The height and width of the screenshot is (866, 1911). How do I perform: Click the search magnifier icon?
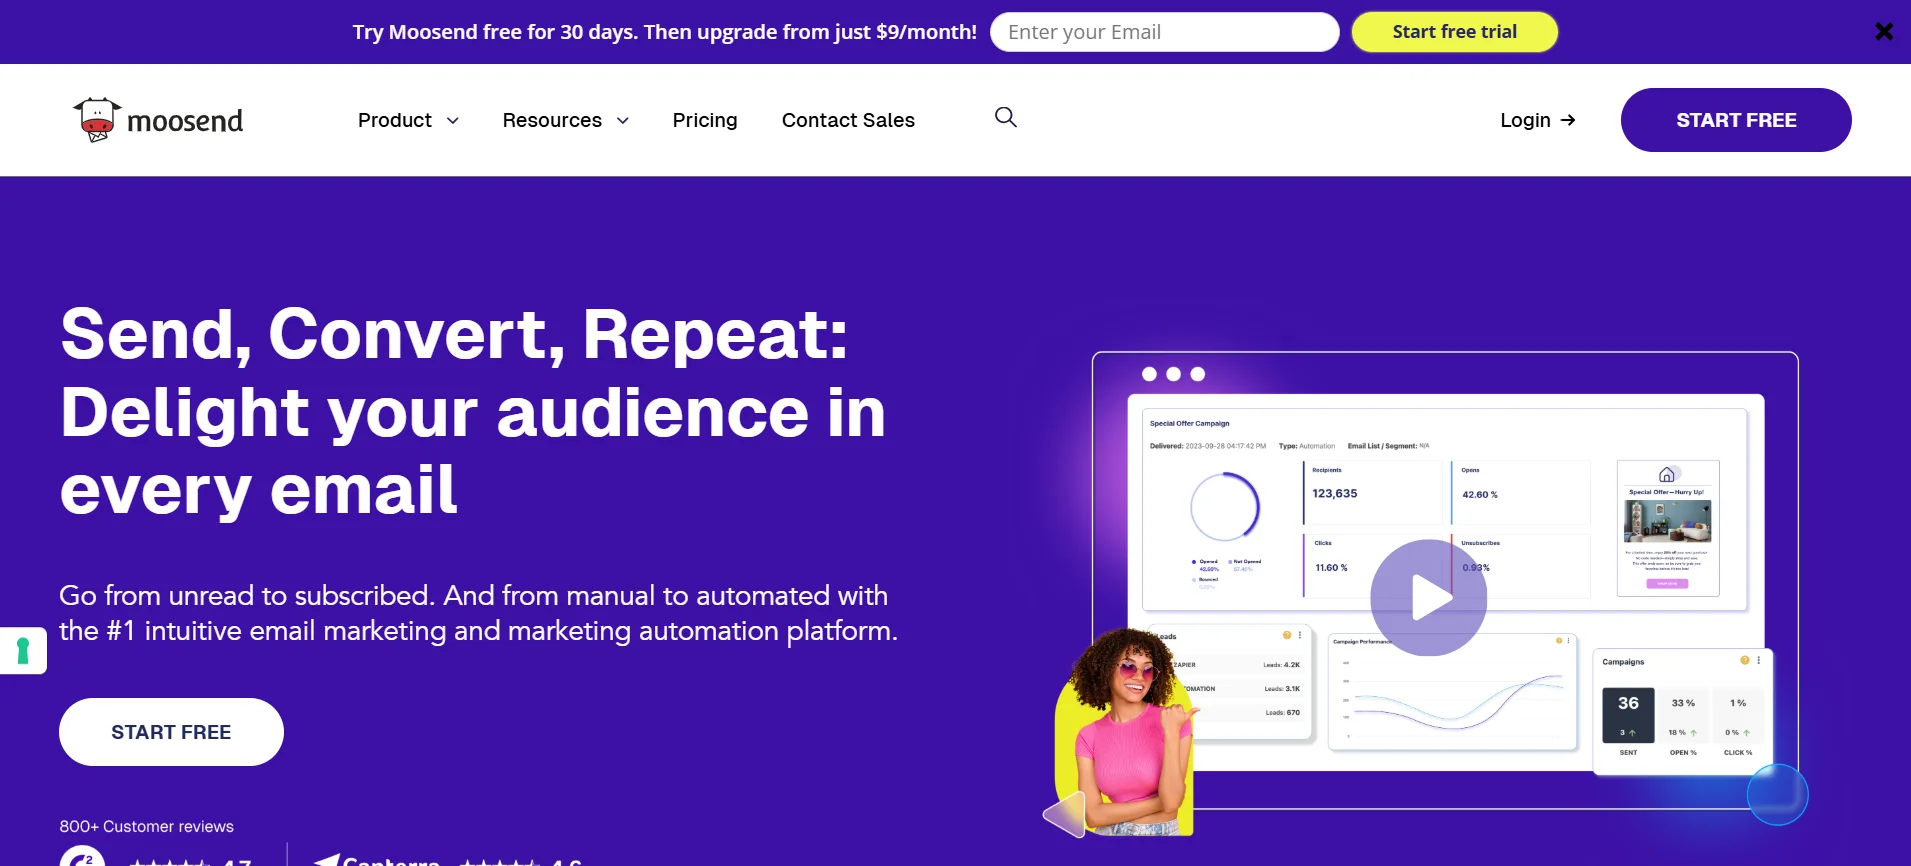point(1005,118)
